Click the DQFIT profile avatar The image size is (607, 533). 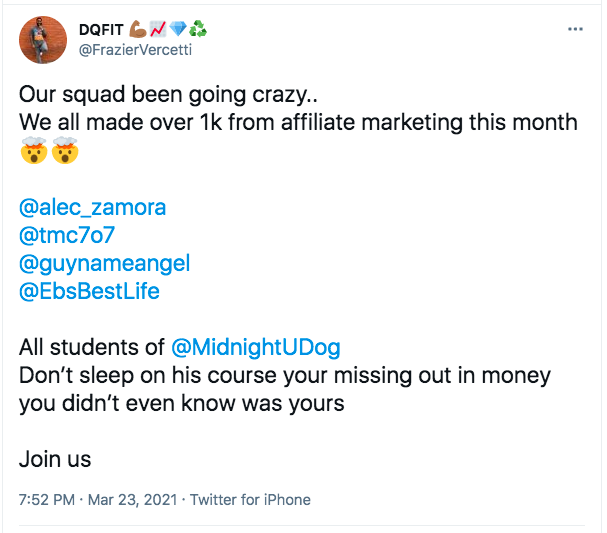(43, 40)
